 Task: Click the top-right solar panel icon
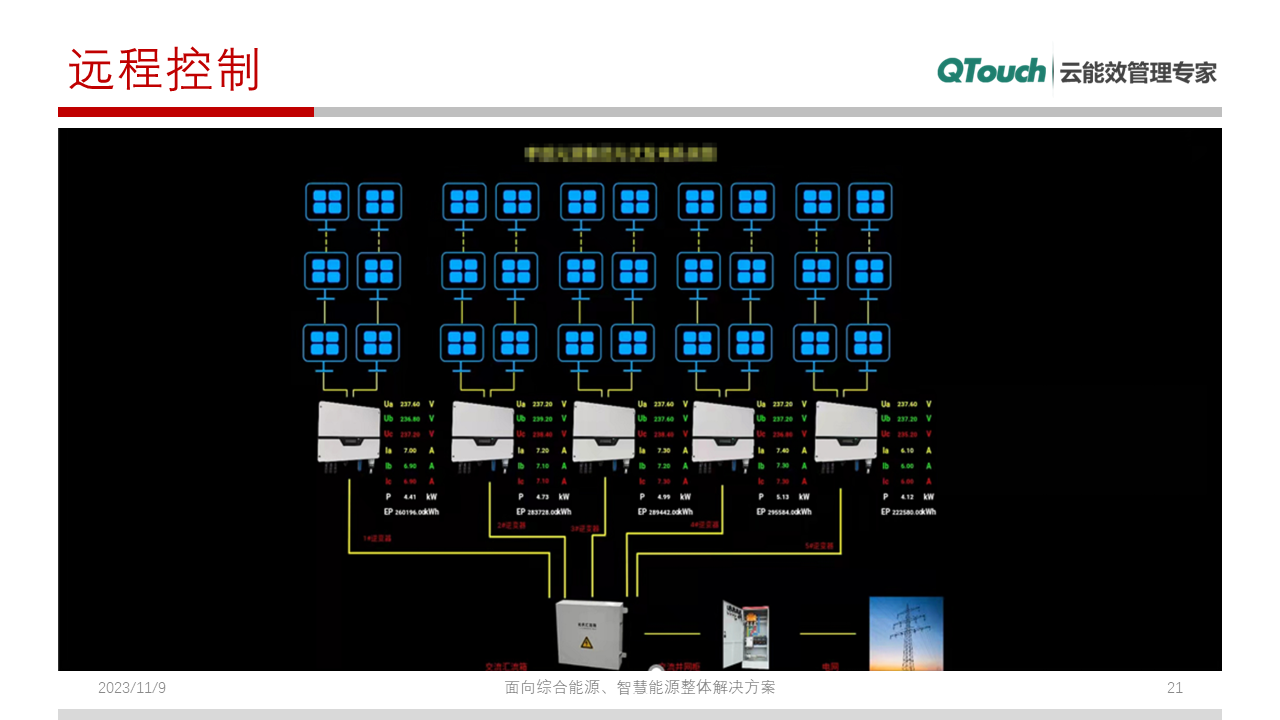point(870,202)
